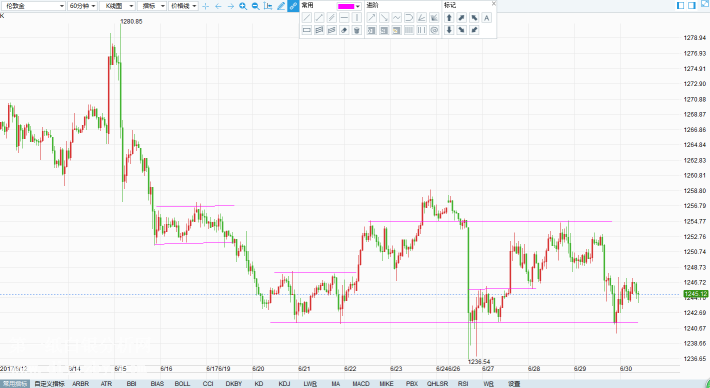The width and height of the screenshot is (710, 388).
Task: Click the magenta line color swatch
Action: 346,6
